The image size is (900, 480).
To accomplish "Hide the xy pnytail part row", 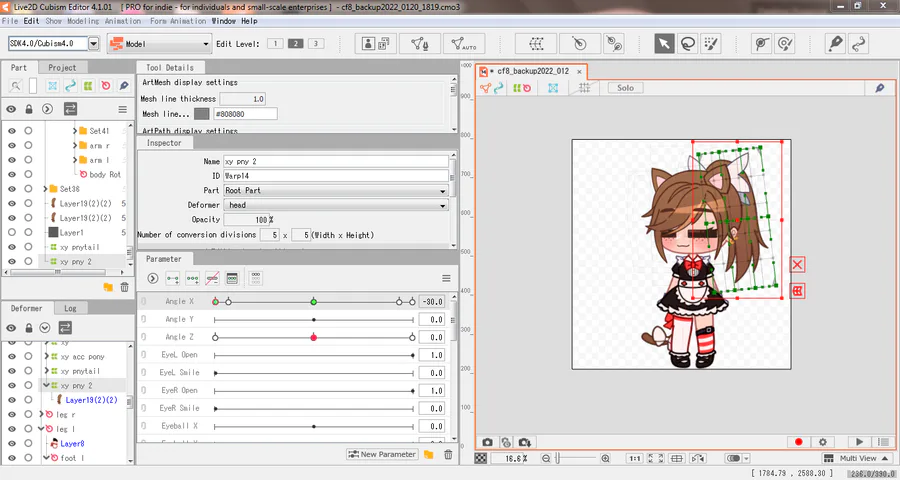I will (11, 247).
